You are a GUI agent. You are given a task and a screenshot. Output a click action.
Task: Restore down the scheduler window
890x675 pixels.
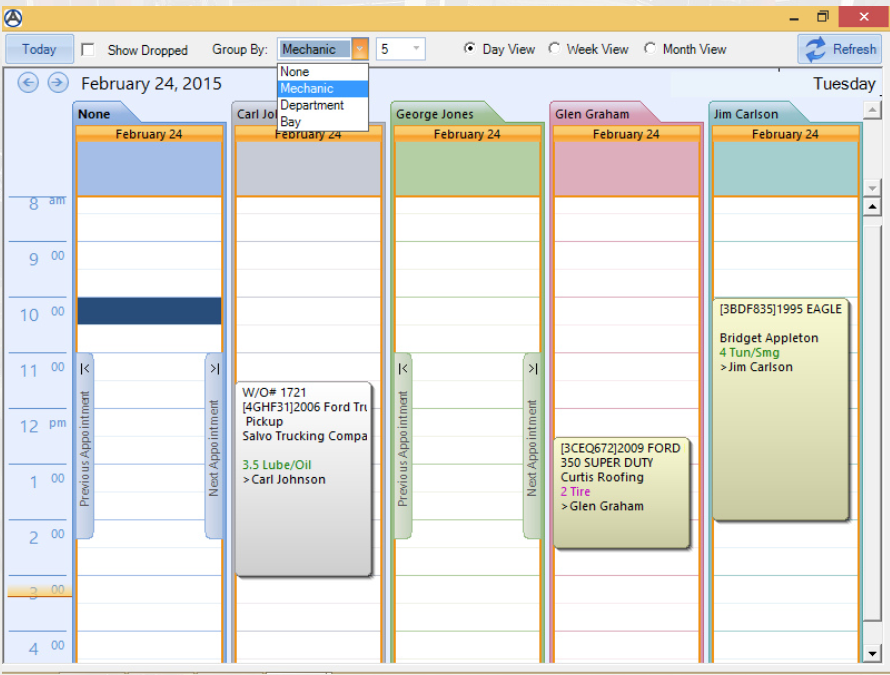(x=822, y=17)
